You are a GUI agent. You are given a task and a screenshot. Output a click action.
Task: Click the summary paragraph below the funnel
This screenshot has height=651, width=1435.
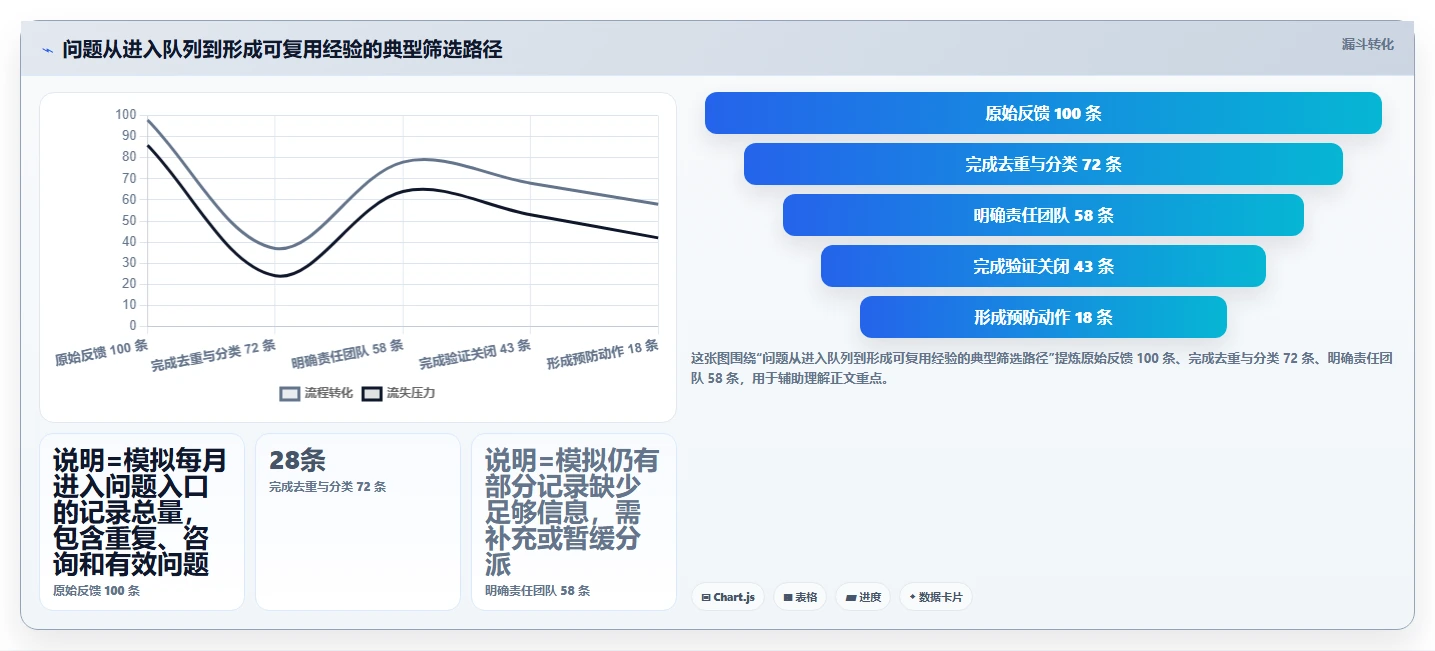point(1042,368)
